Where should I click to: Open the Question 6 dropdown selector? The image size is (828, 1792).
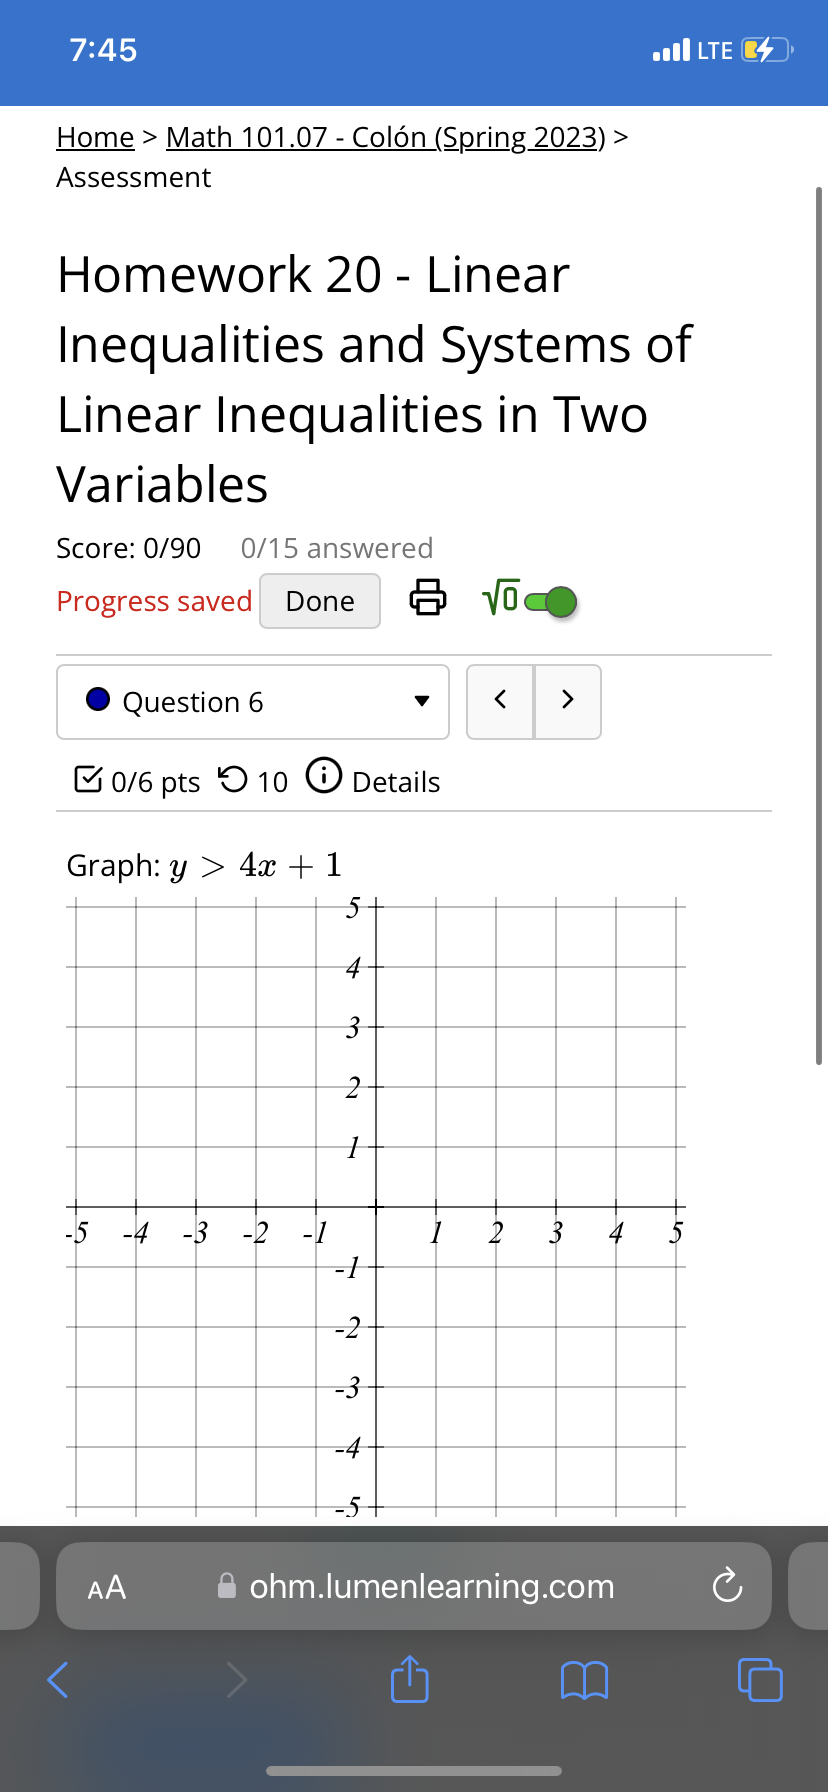[x=253, y=702]
